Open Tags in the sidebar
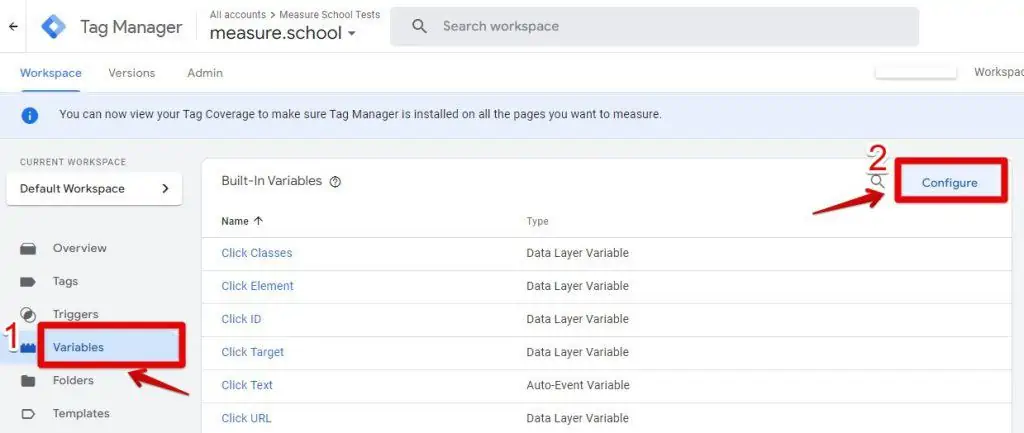1024x433 pixels. point(65,281)
